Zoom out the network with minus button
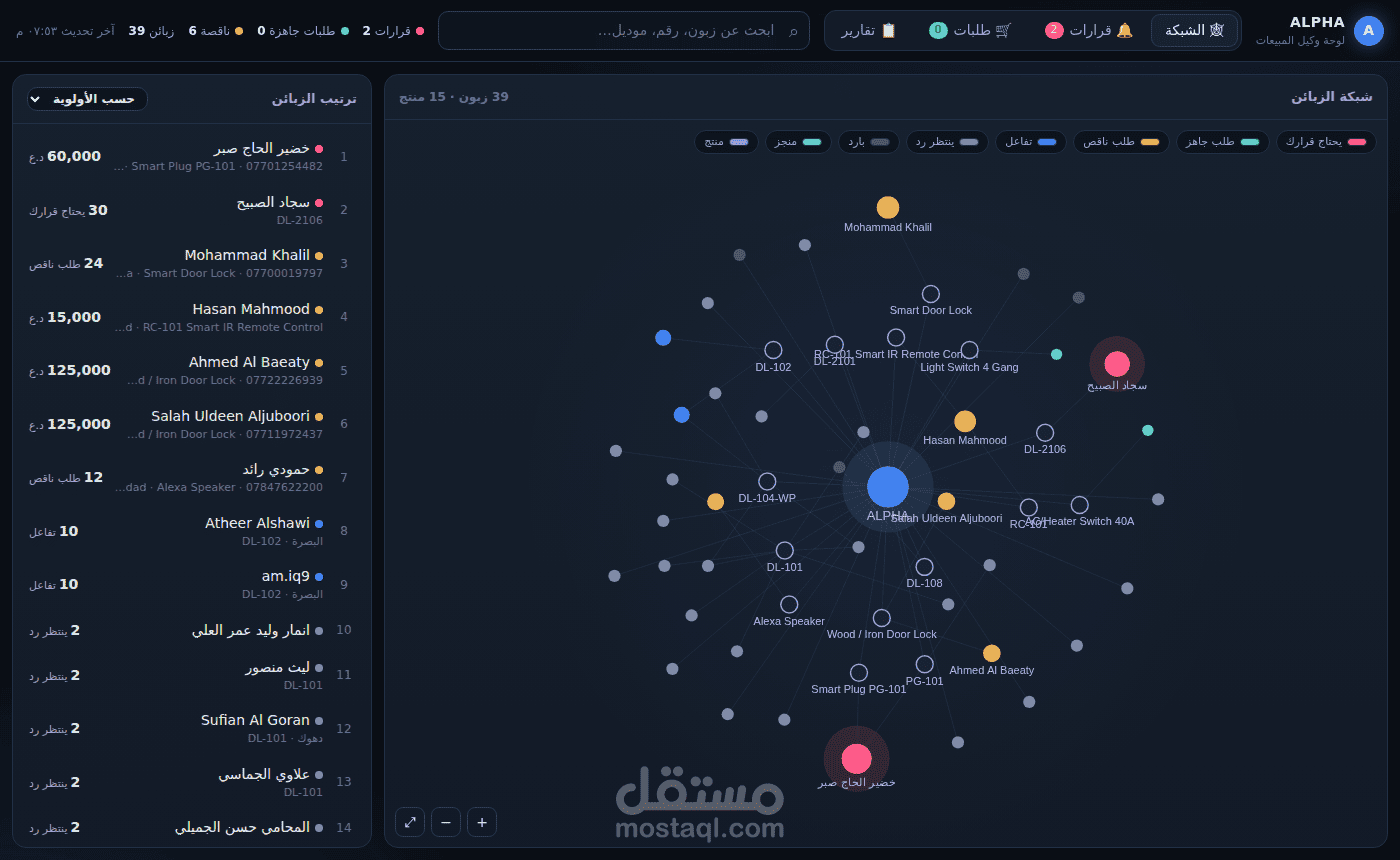Image resolution: width=1400 pixels, height=860 pixels. [446, 822]
